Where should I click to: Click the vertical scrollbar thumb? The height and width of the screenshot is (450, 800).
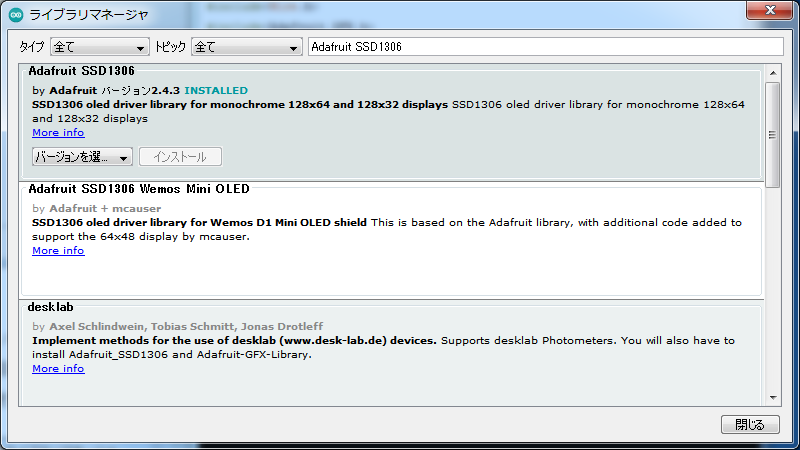(x=773, y=135)
